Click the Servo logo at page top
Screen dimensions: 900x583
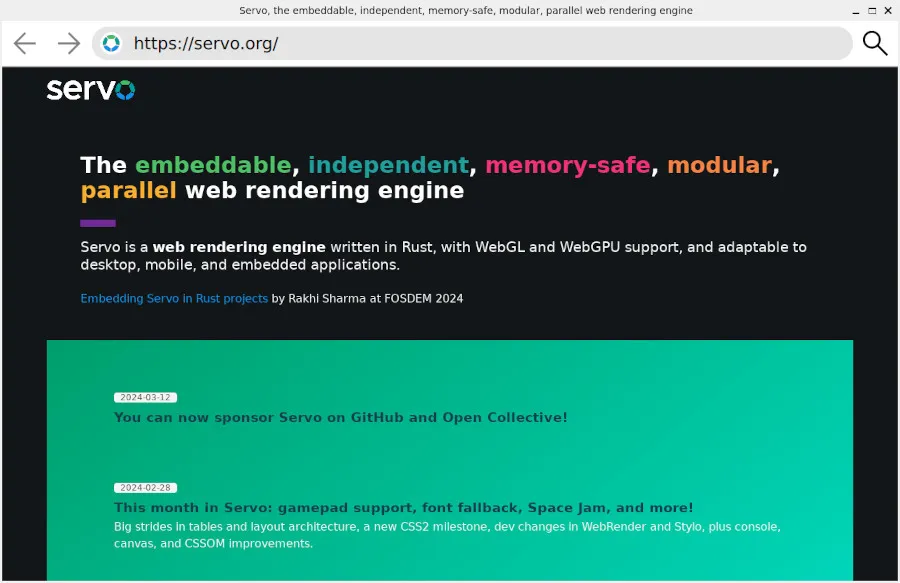90,89
